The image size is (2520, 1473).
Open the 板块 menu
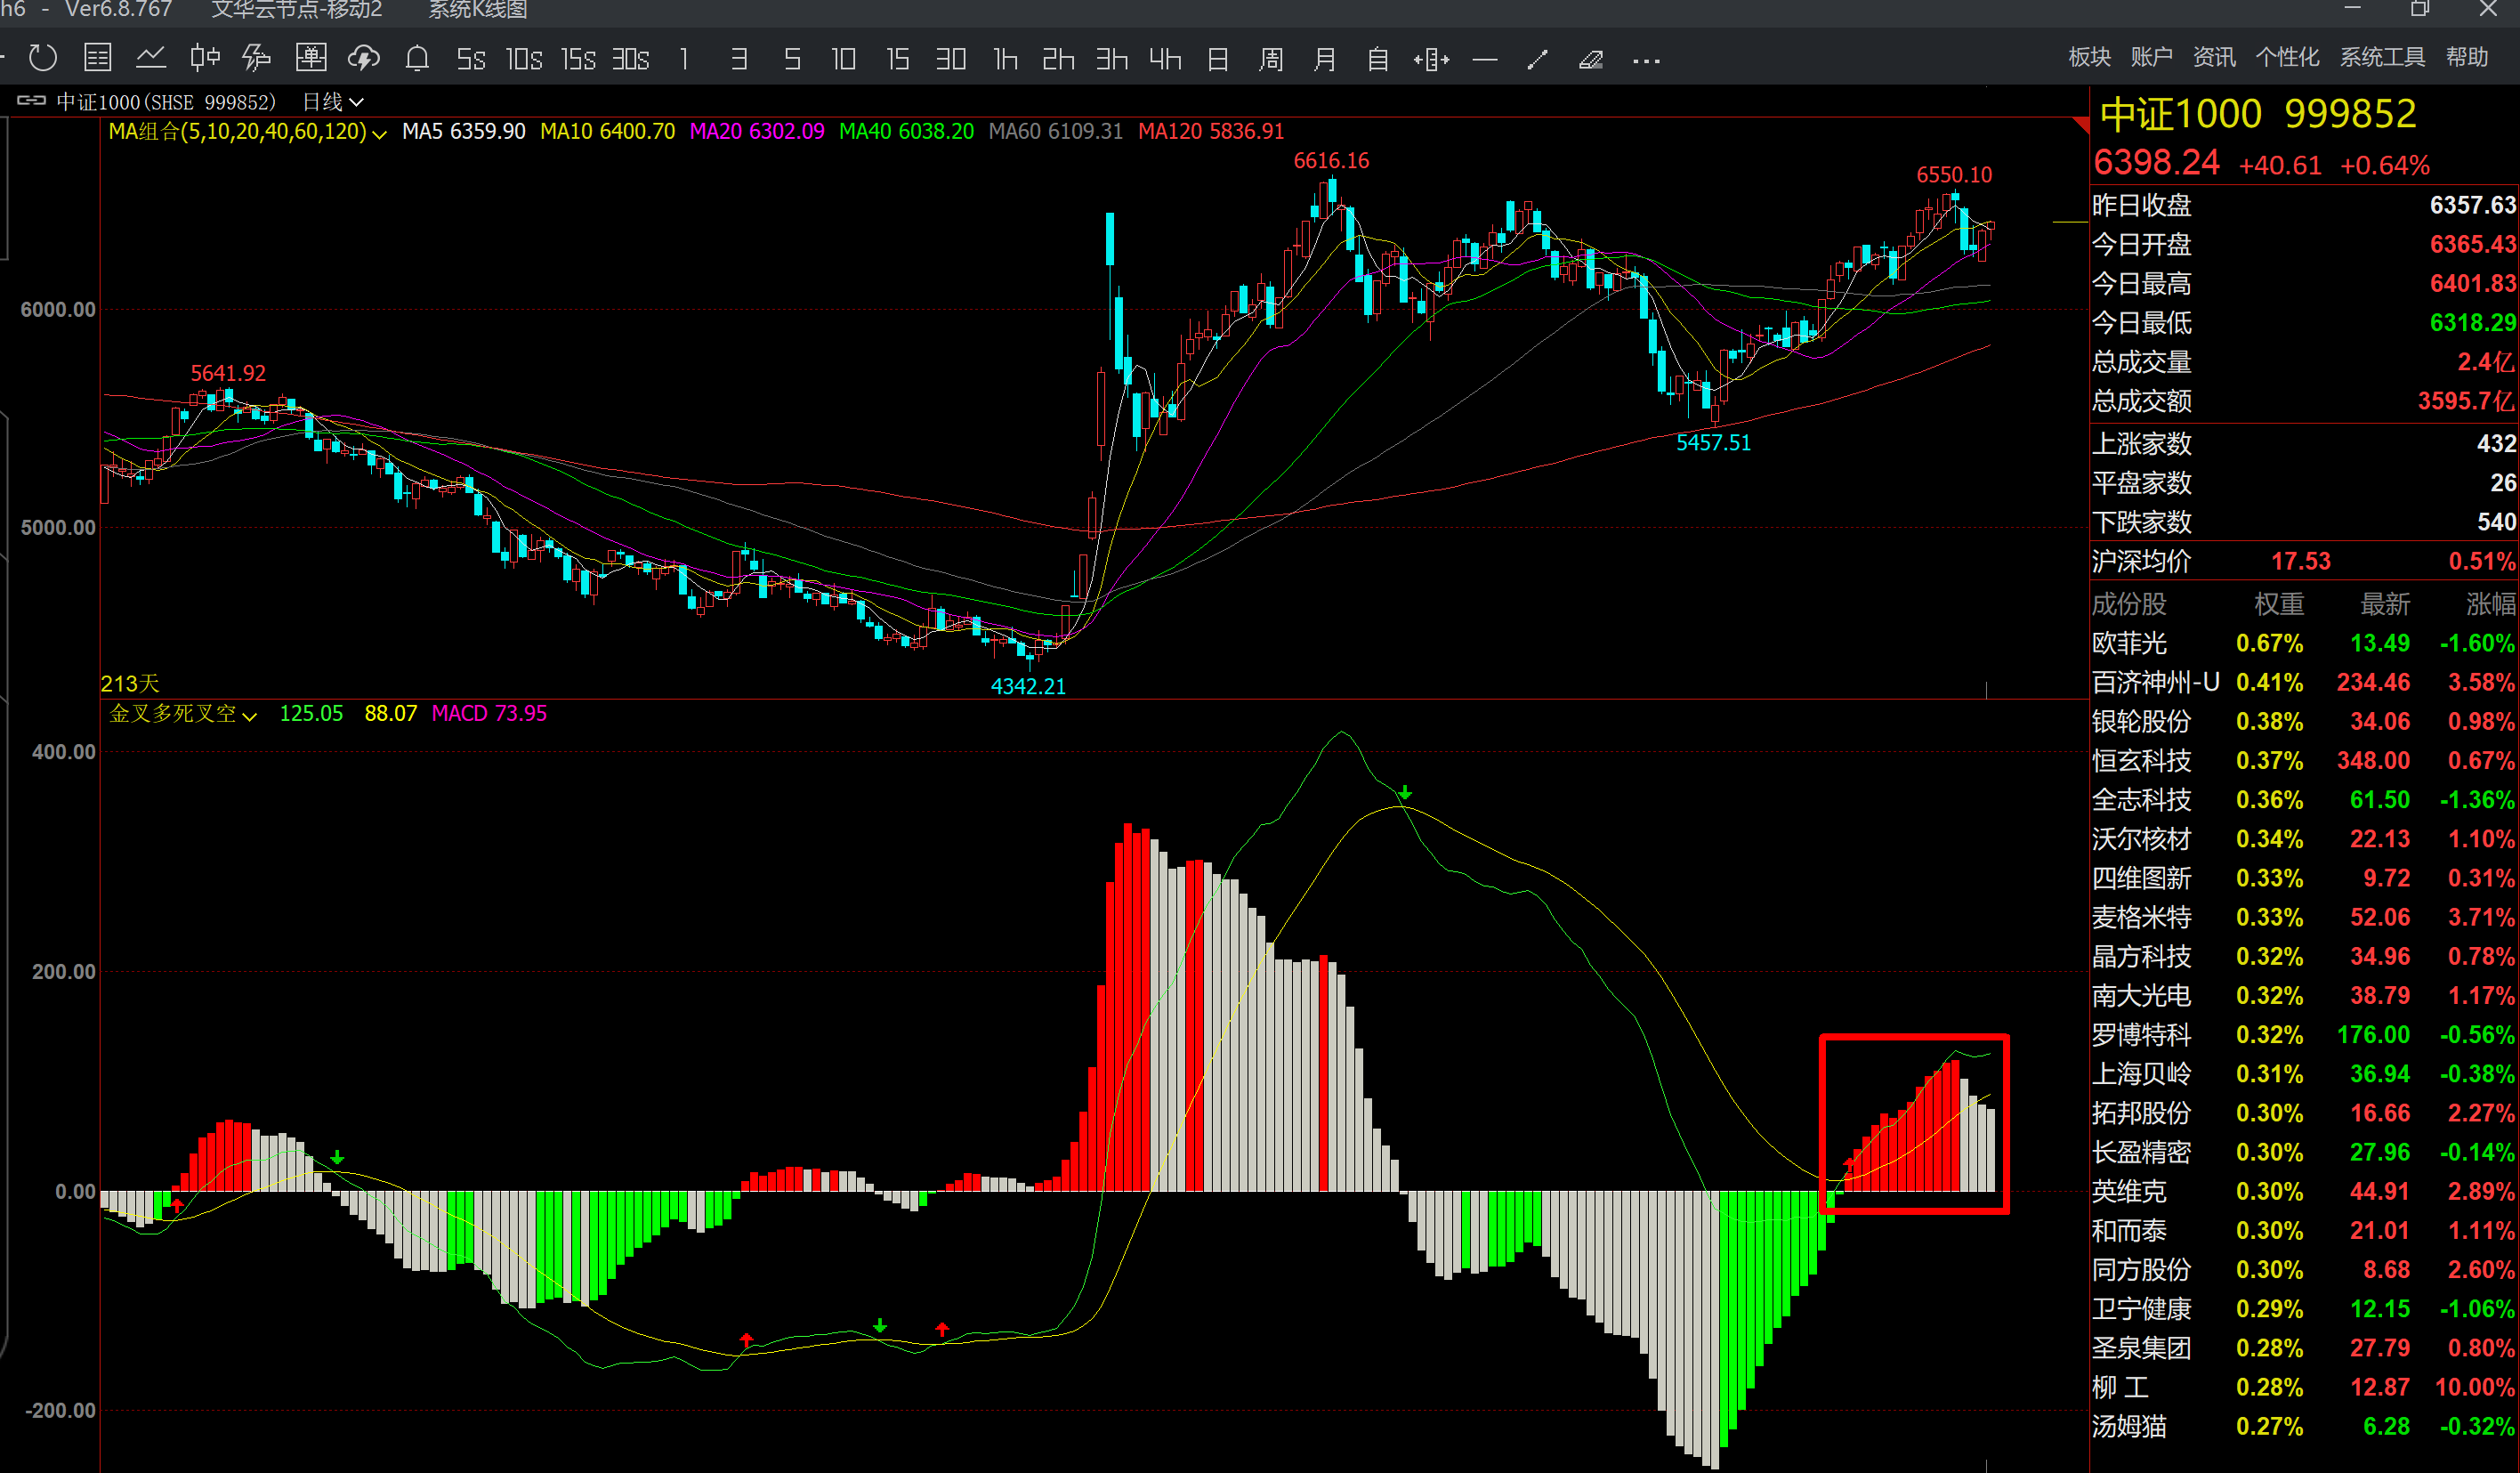2089,57
